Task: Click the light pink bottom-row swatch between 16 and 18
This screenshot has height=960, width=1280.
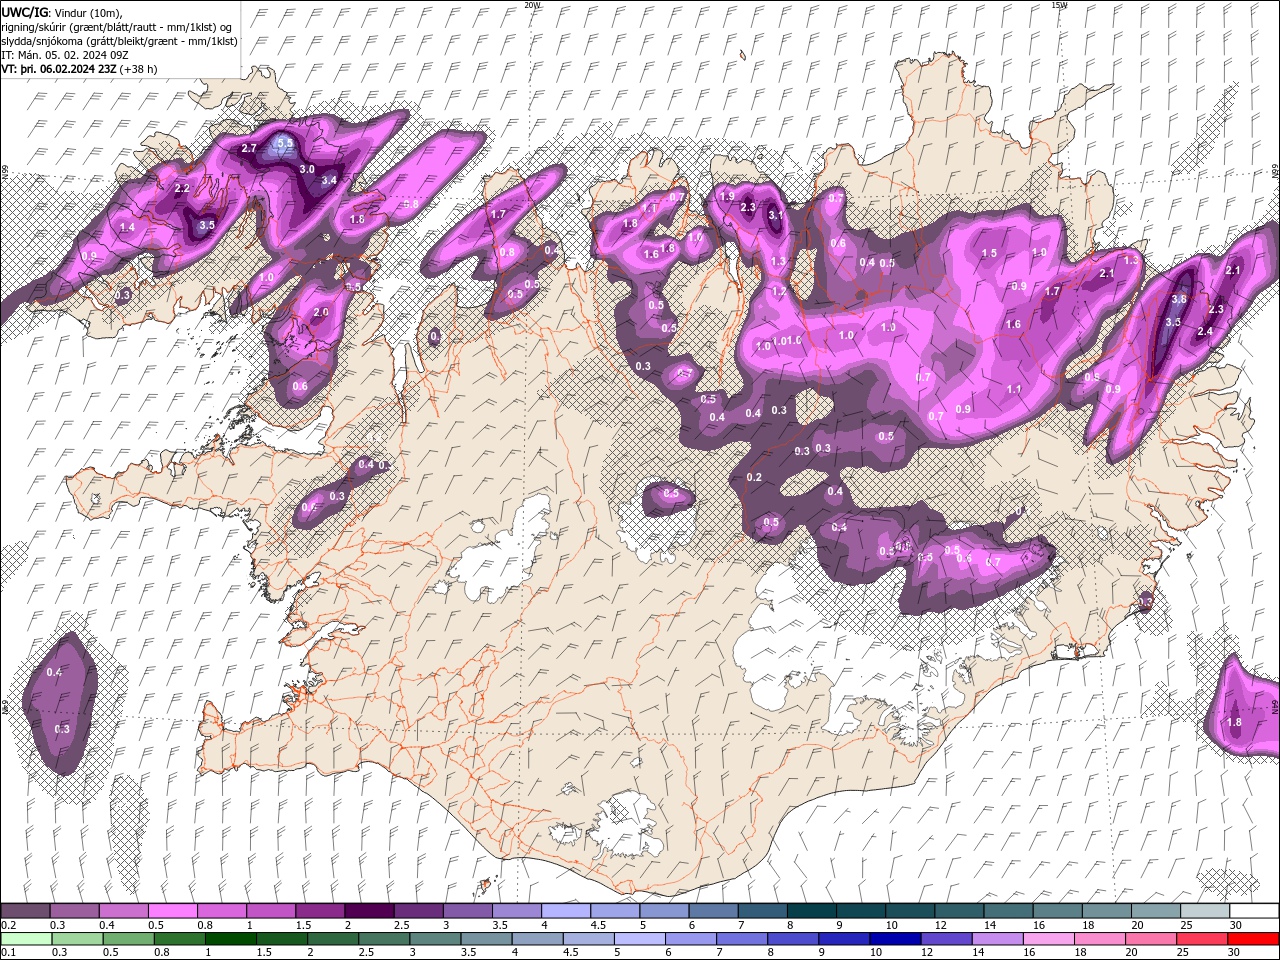Action: click(x=1047, y=938)
